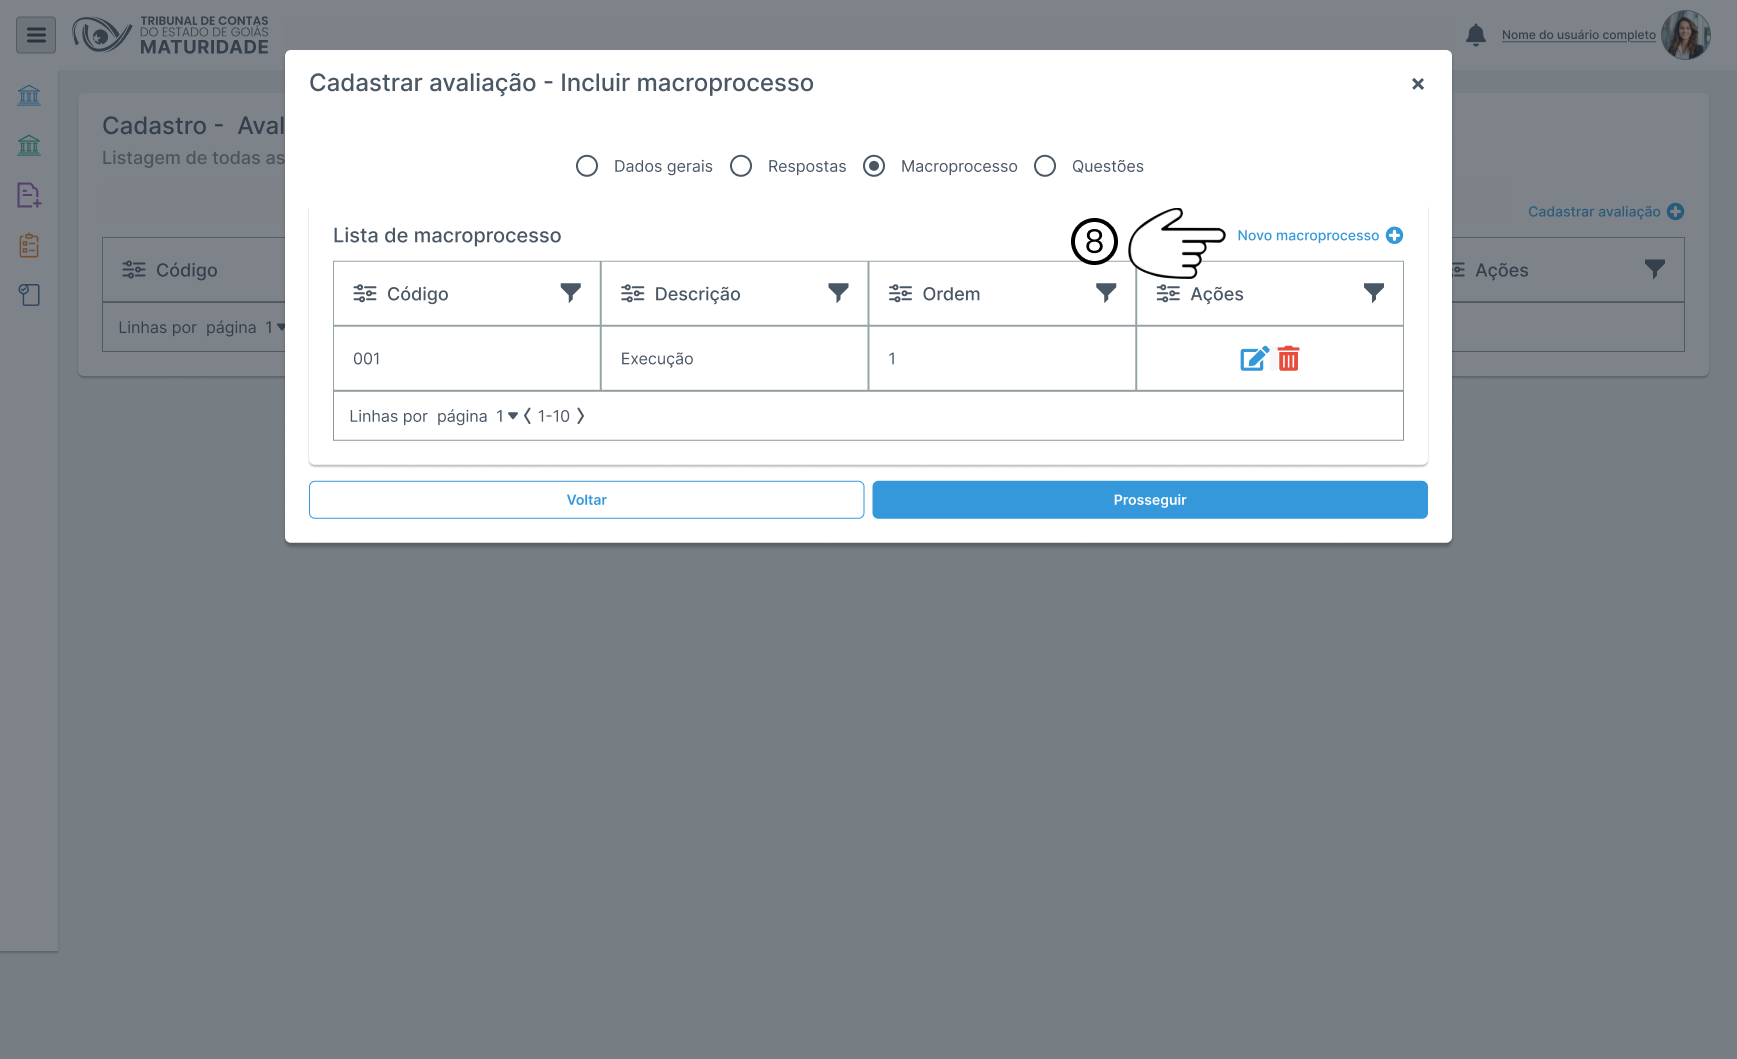Click the filter funnel on Ordem column

tap(1106, 293)
